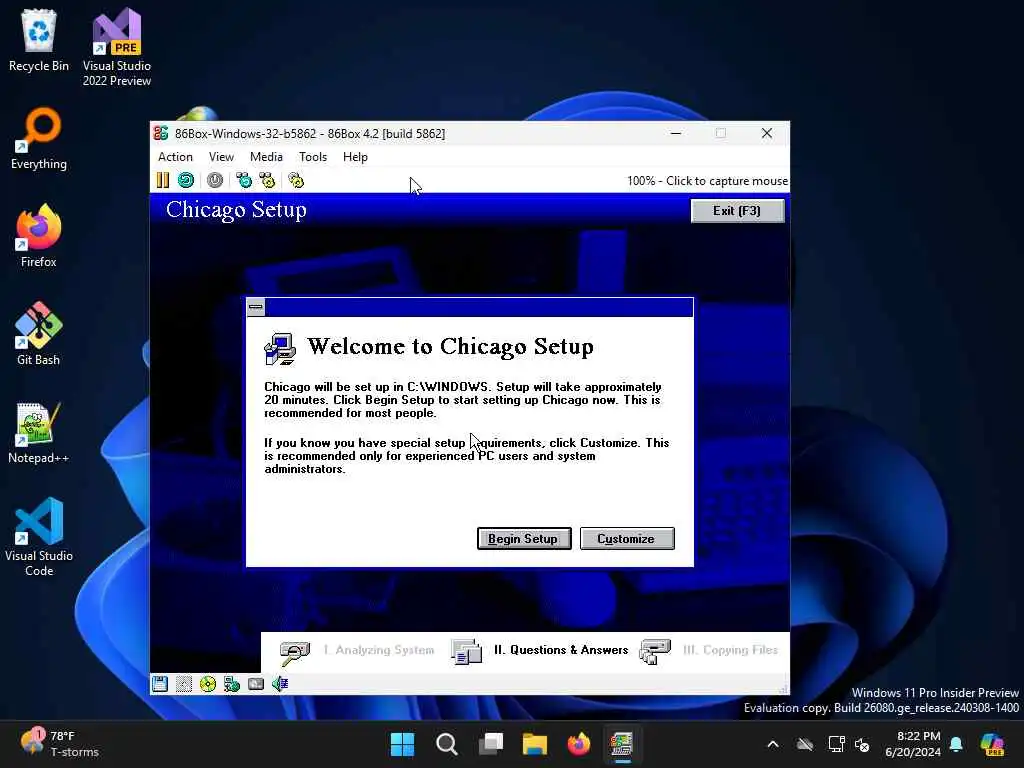Click the 'II. Questions & Answers' label
1024x768 pixels.
coord(561,650)
